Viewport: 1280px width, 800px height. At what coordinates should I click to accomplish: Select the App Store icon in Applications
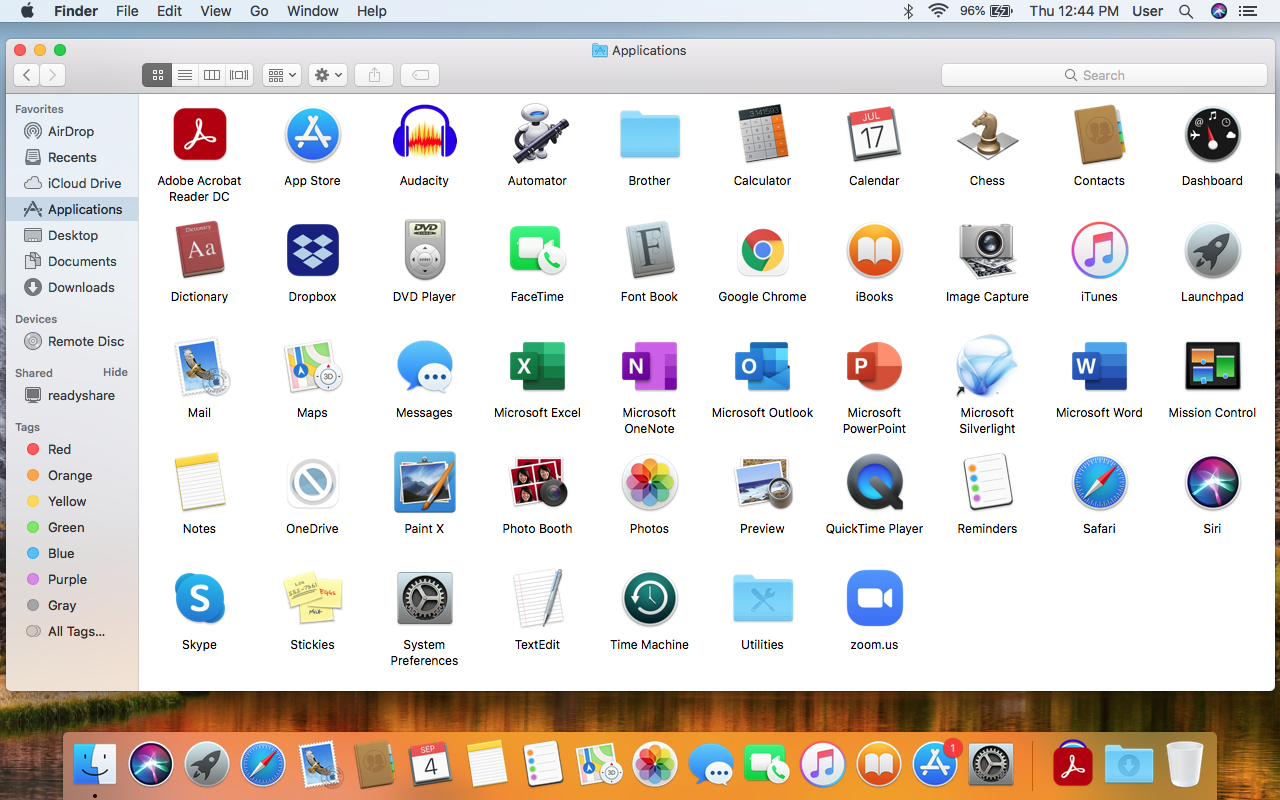click(x=312, y=134)
